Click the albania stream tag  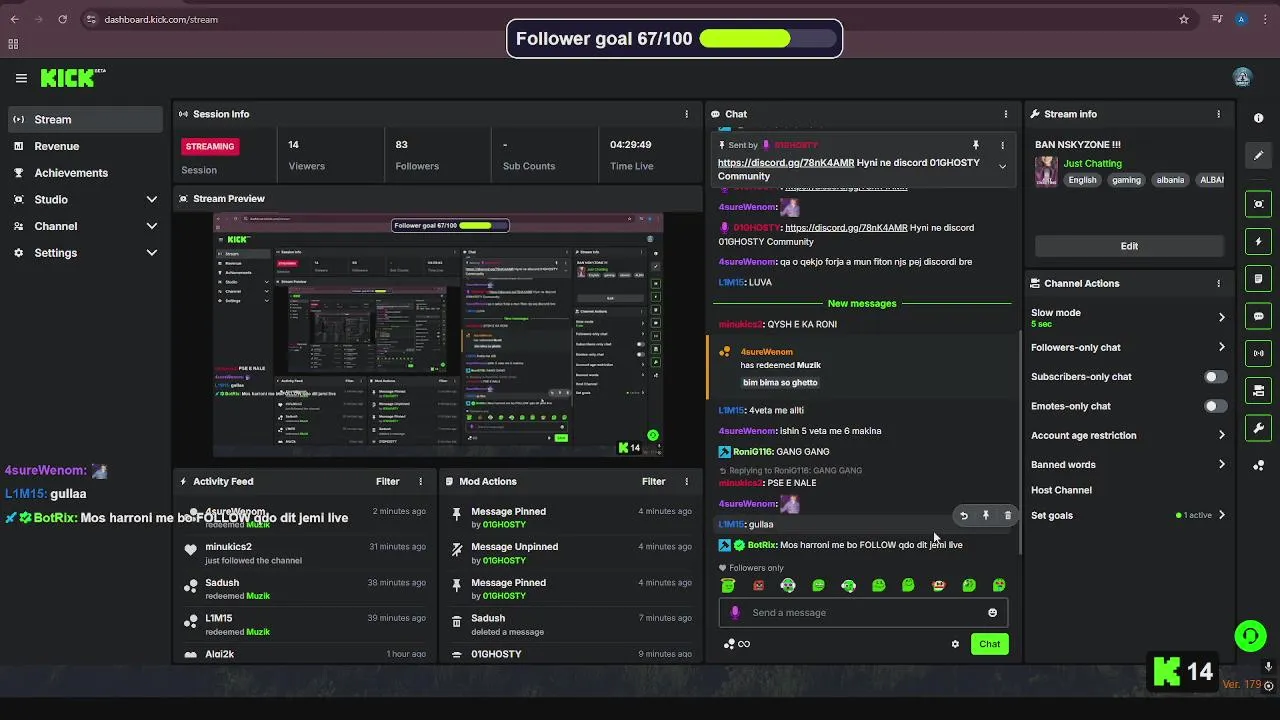coord(1170,180)
